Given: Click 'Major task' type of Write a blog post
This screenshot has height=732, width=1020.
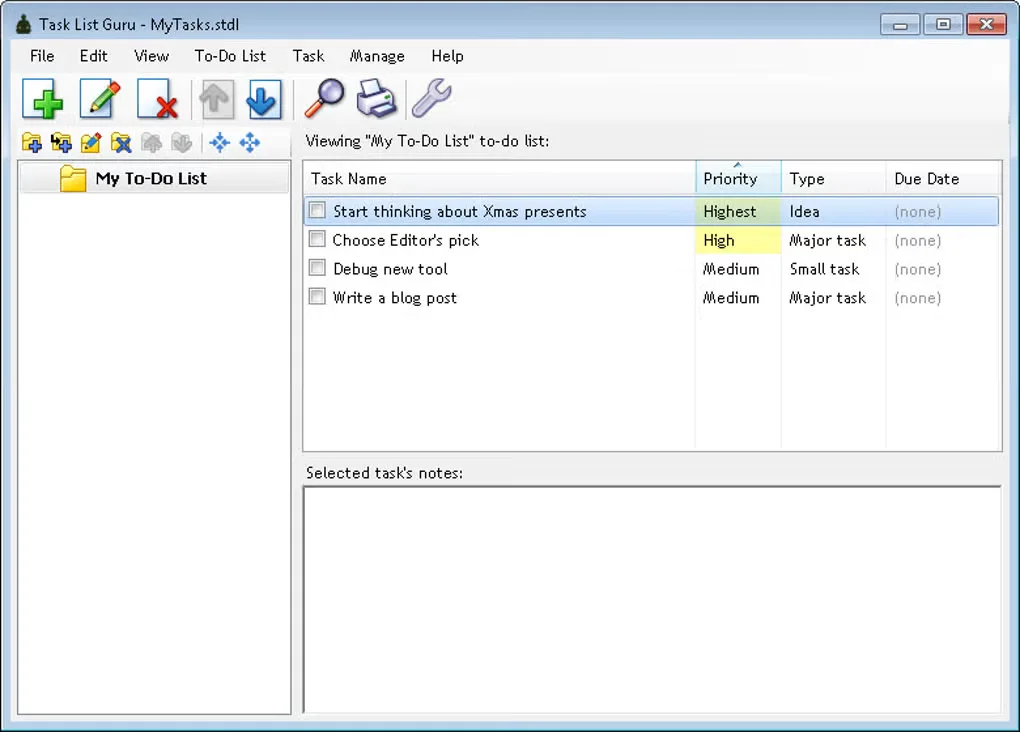Looking at the screenshot, I should click(827, 297).
